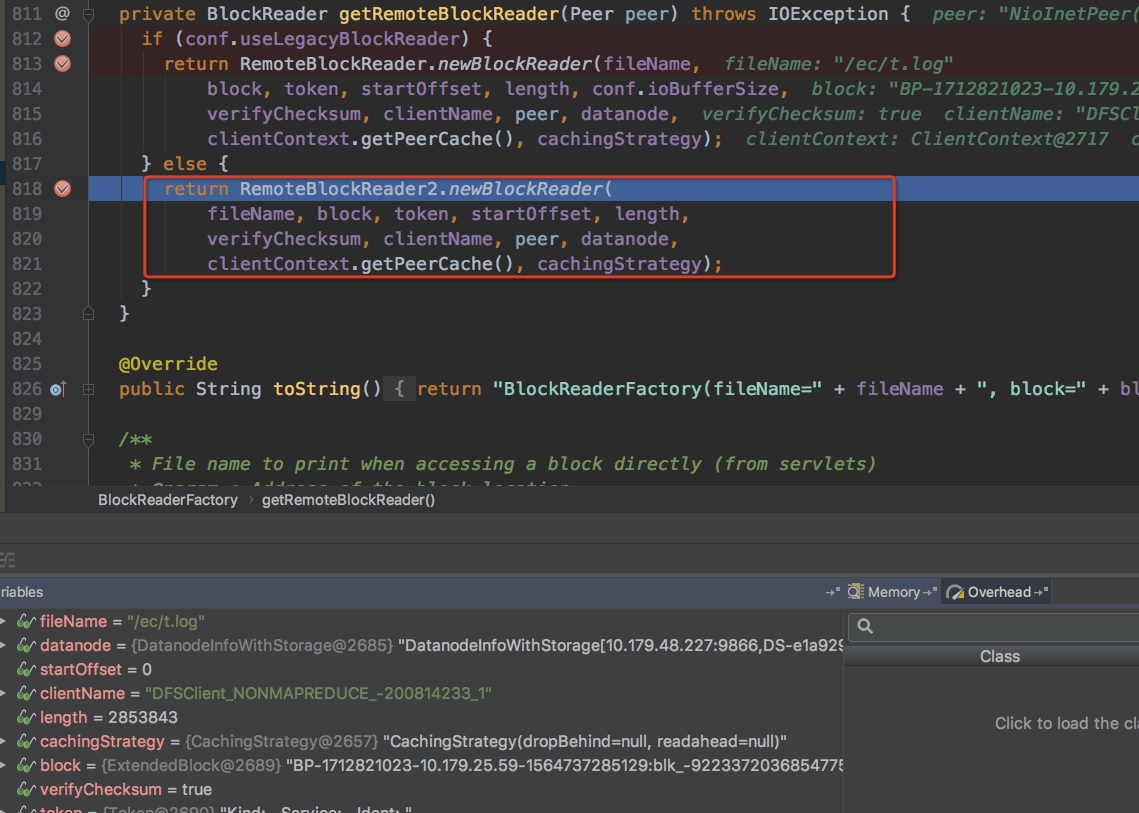
Task: Click the ExtendedBlock@2689 value text
Action: 190,765
